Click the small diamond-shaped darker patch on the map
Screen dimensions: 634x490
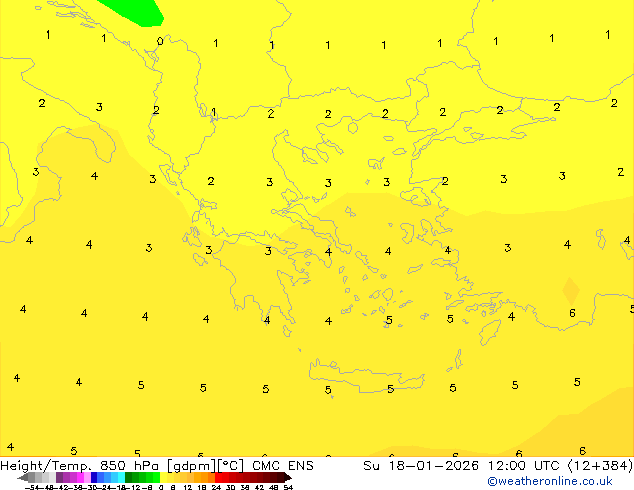(571, 291)
